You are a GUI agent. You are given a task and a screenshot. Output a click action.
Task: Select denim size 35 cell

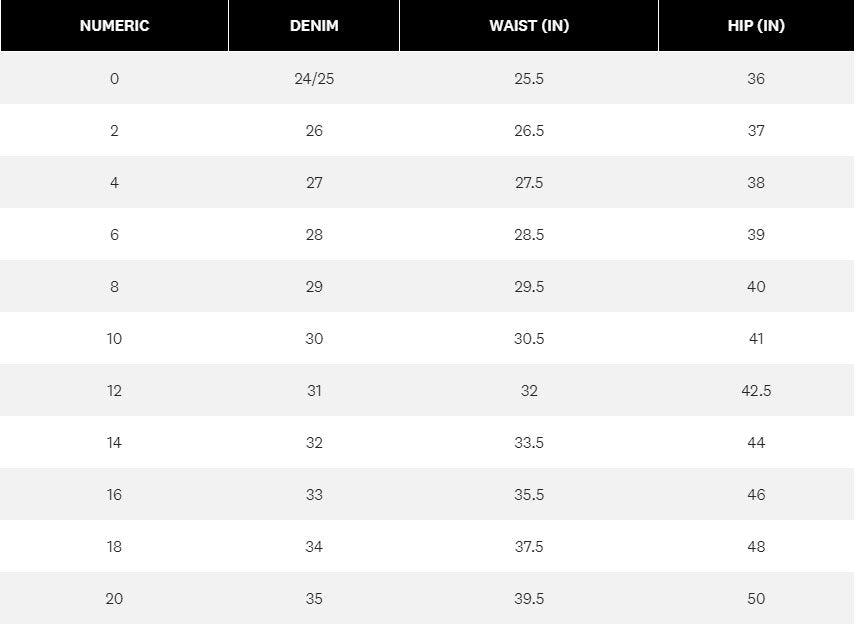click(x=314, y=599)
